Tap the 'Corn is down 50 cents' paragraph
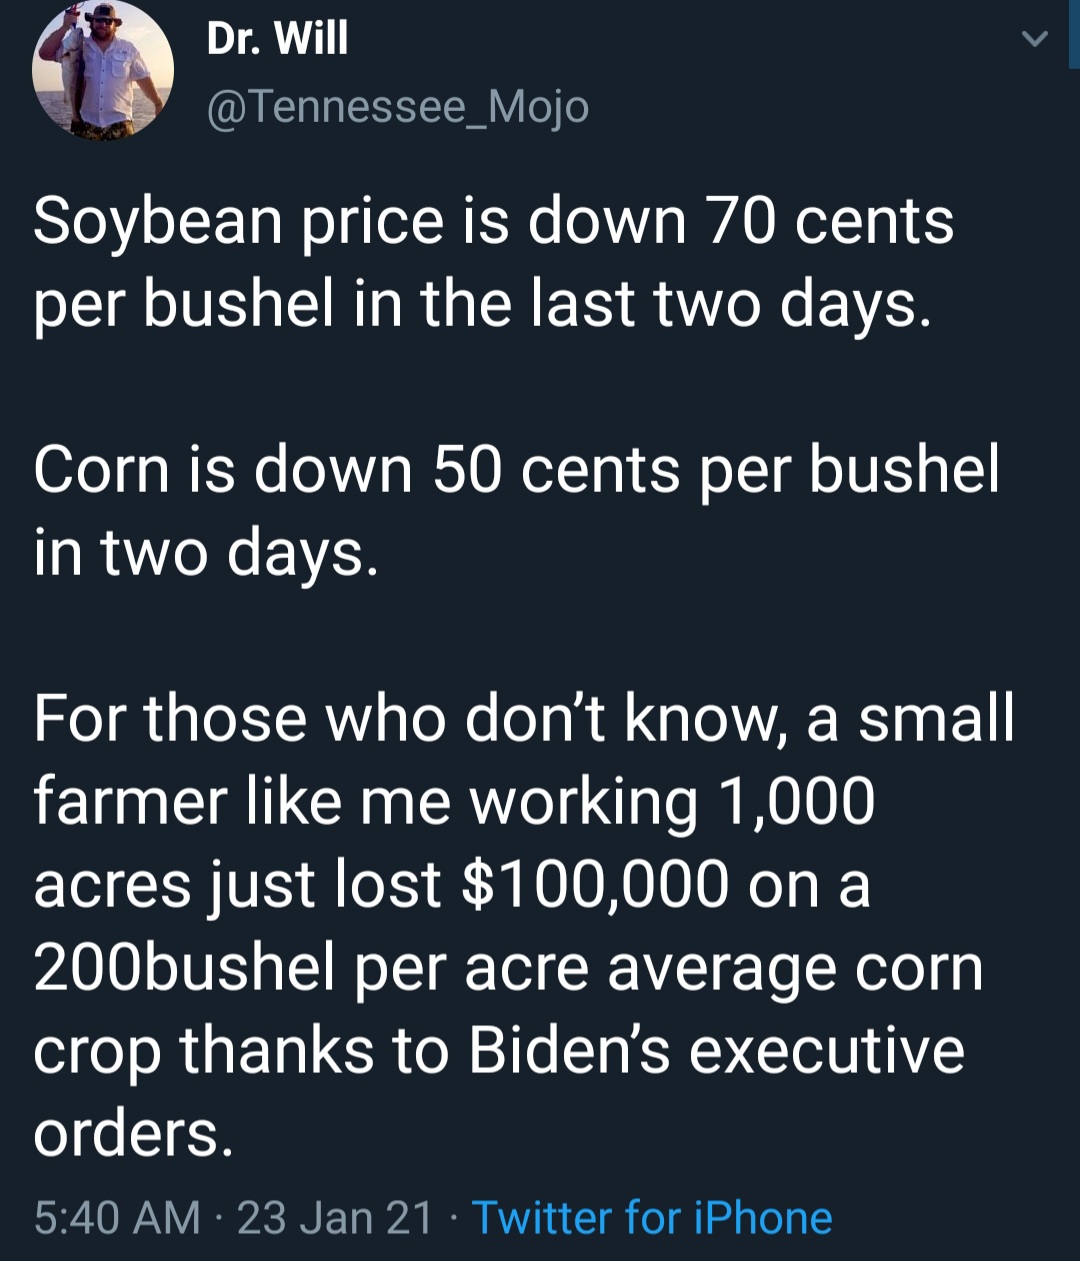1080x1261 pixels. point(517,510)
